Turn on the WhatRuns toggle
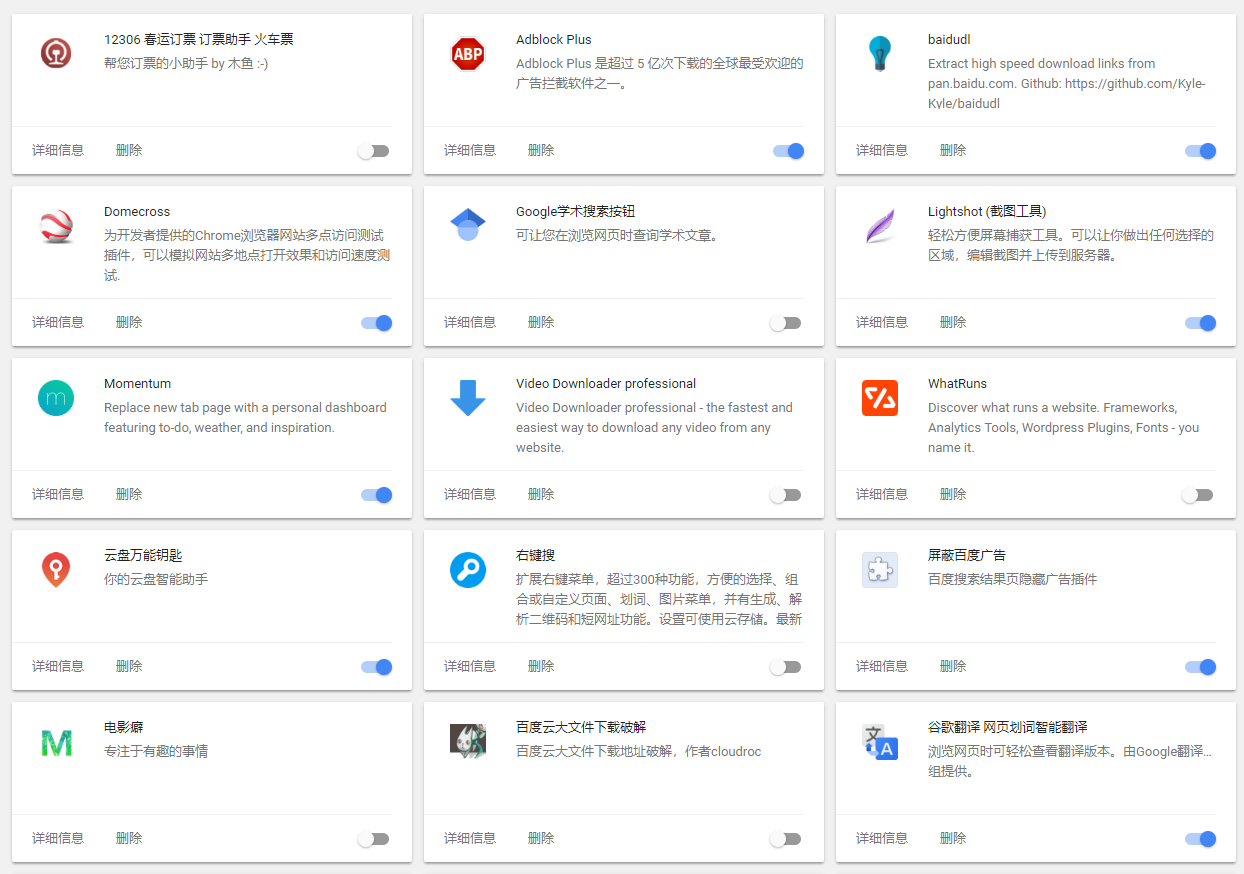The height and width of the screenshot is (874, 1244). pyautogui.click(x=1198, y=495)
